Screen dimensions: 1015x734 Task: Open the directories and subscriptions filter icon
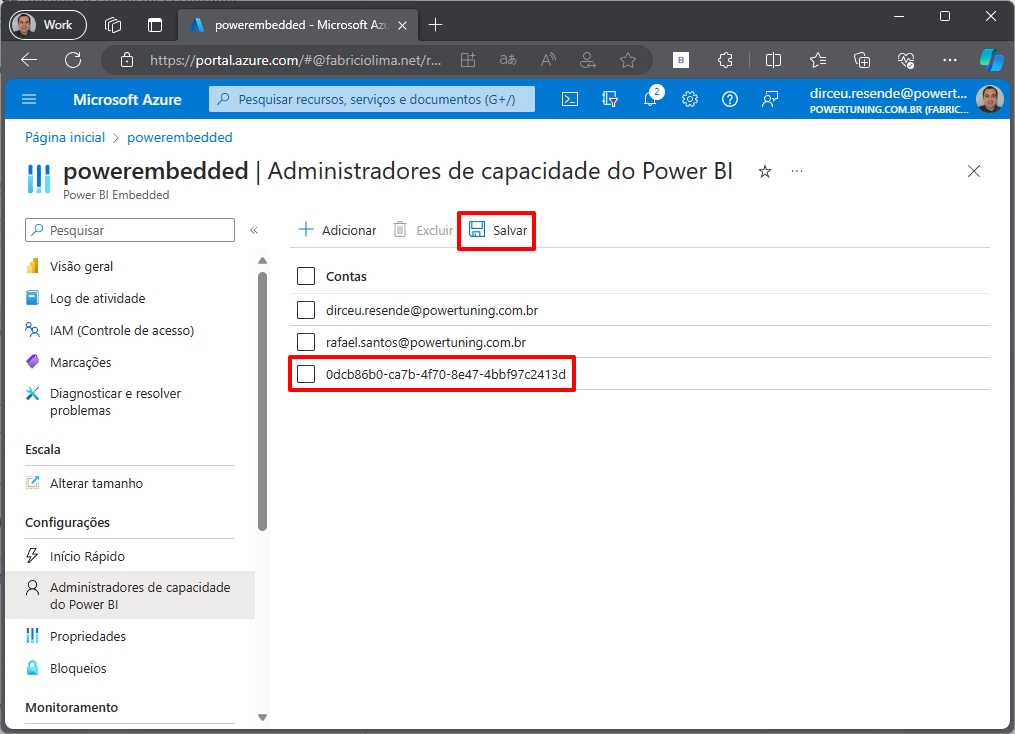(x=610, y=99)
